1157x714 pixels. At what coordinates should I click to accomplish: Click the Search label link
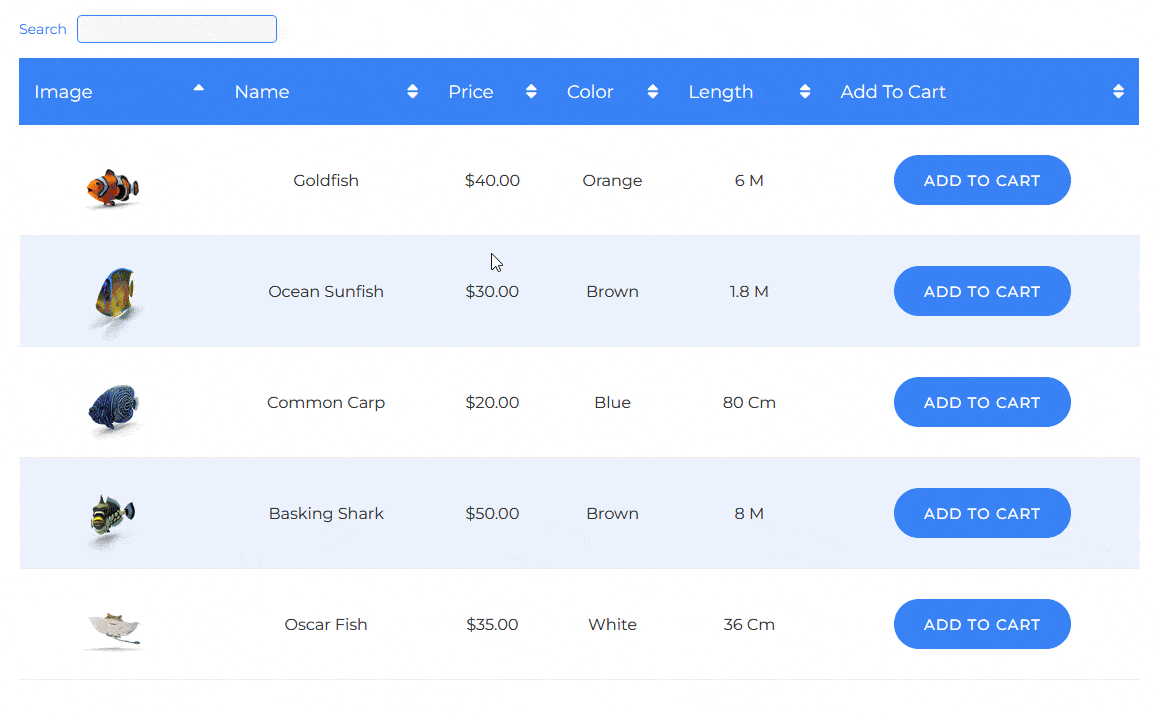[x=42, y=29]
